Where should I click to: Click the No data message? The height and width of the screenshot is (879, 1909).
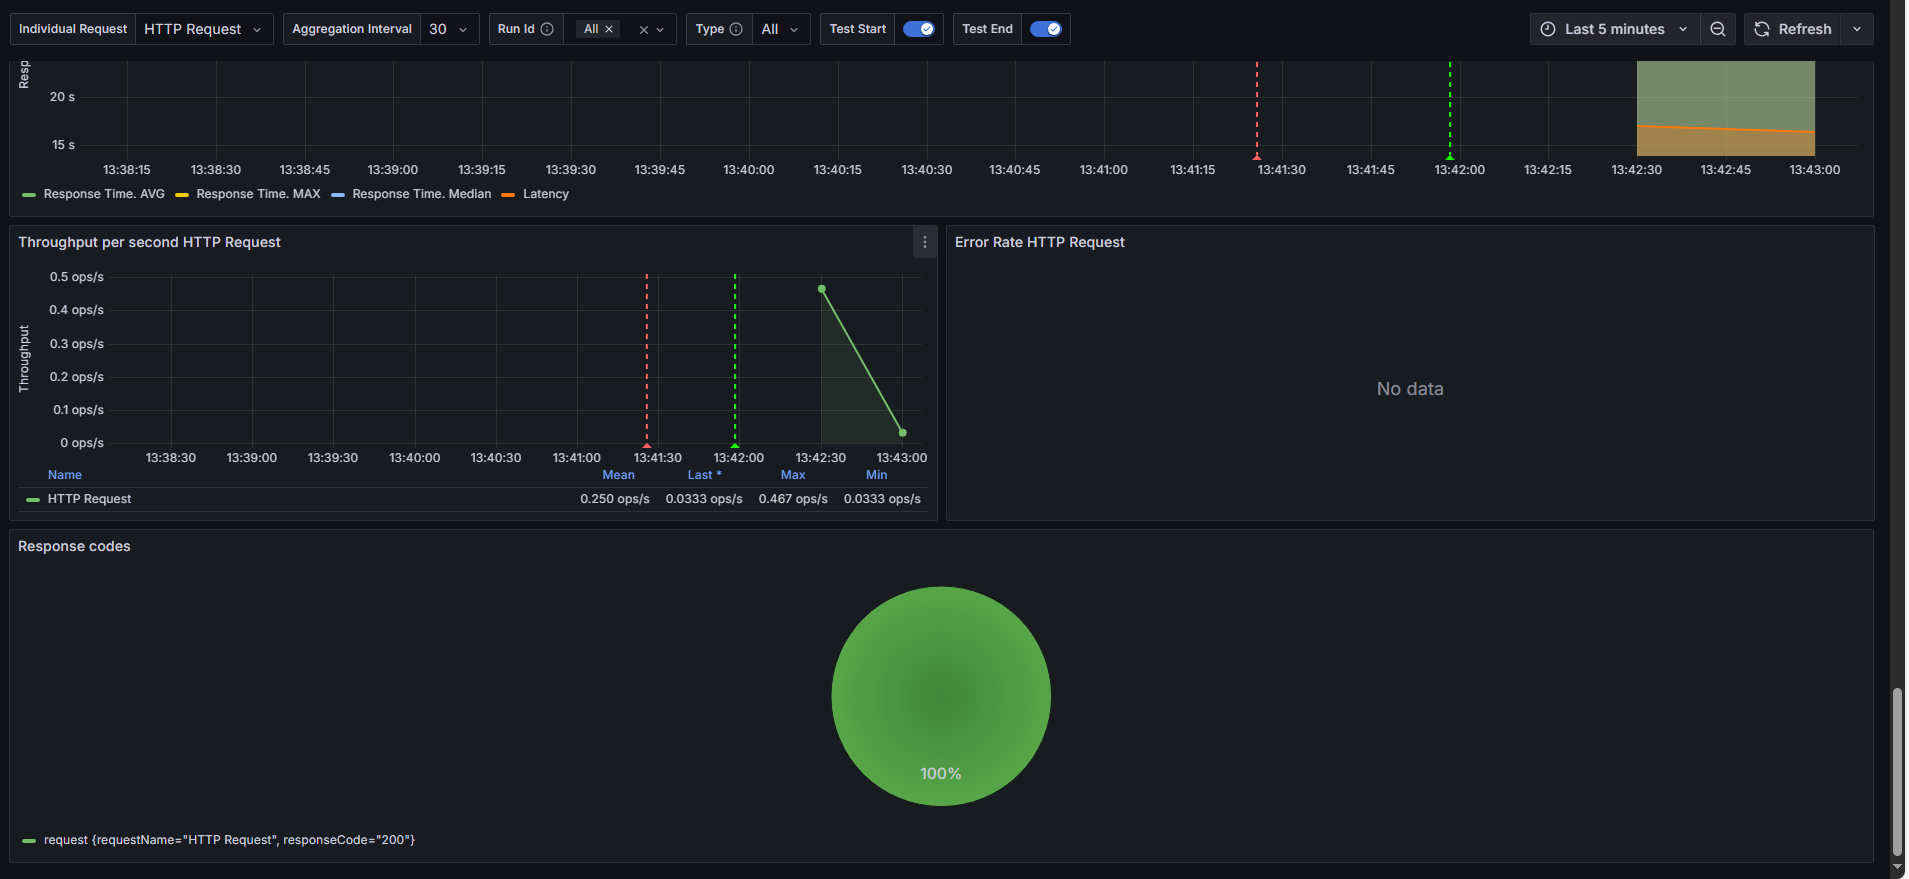pyautogui.click(x=1410, y=389)
